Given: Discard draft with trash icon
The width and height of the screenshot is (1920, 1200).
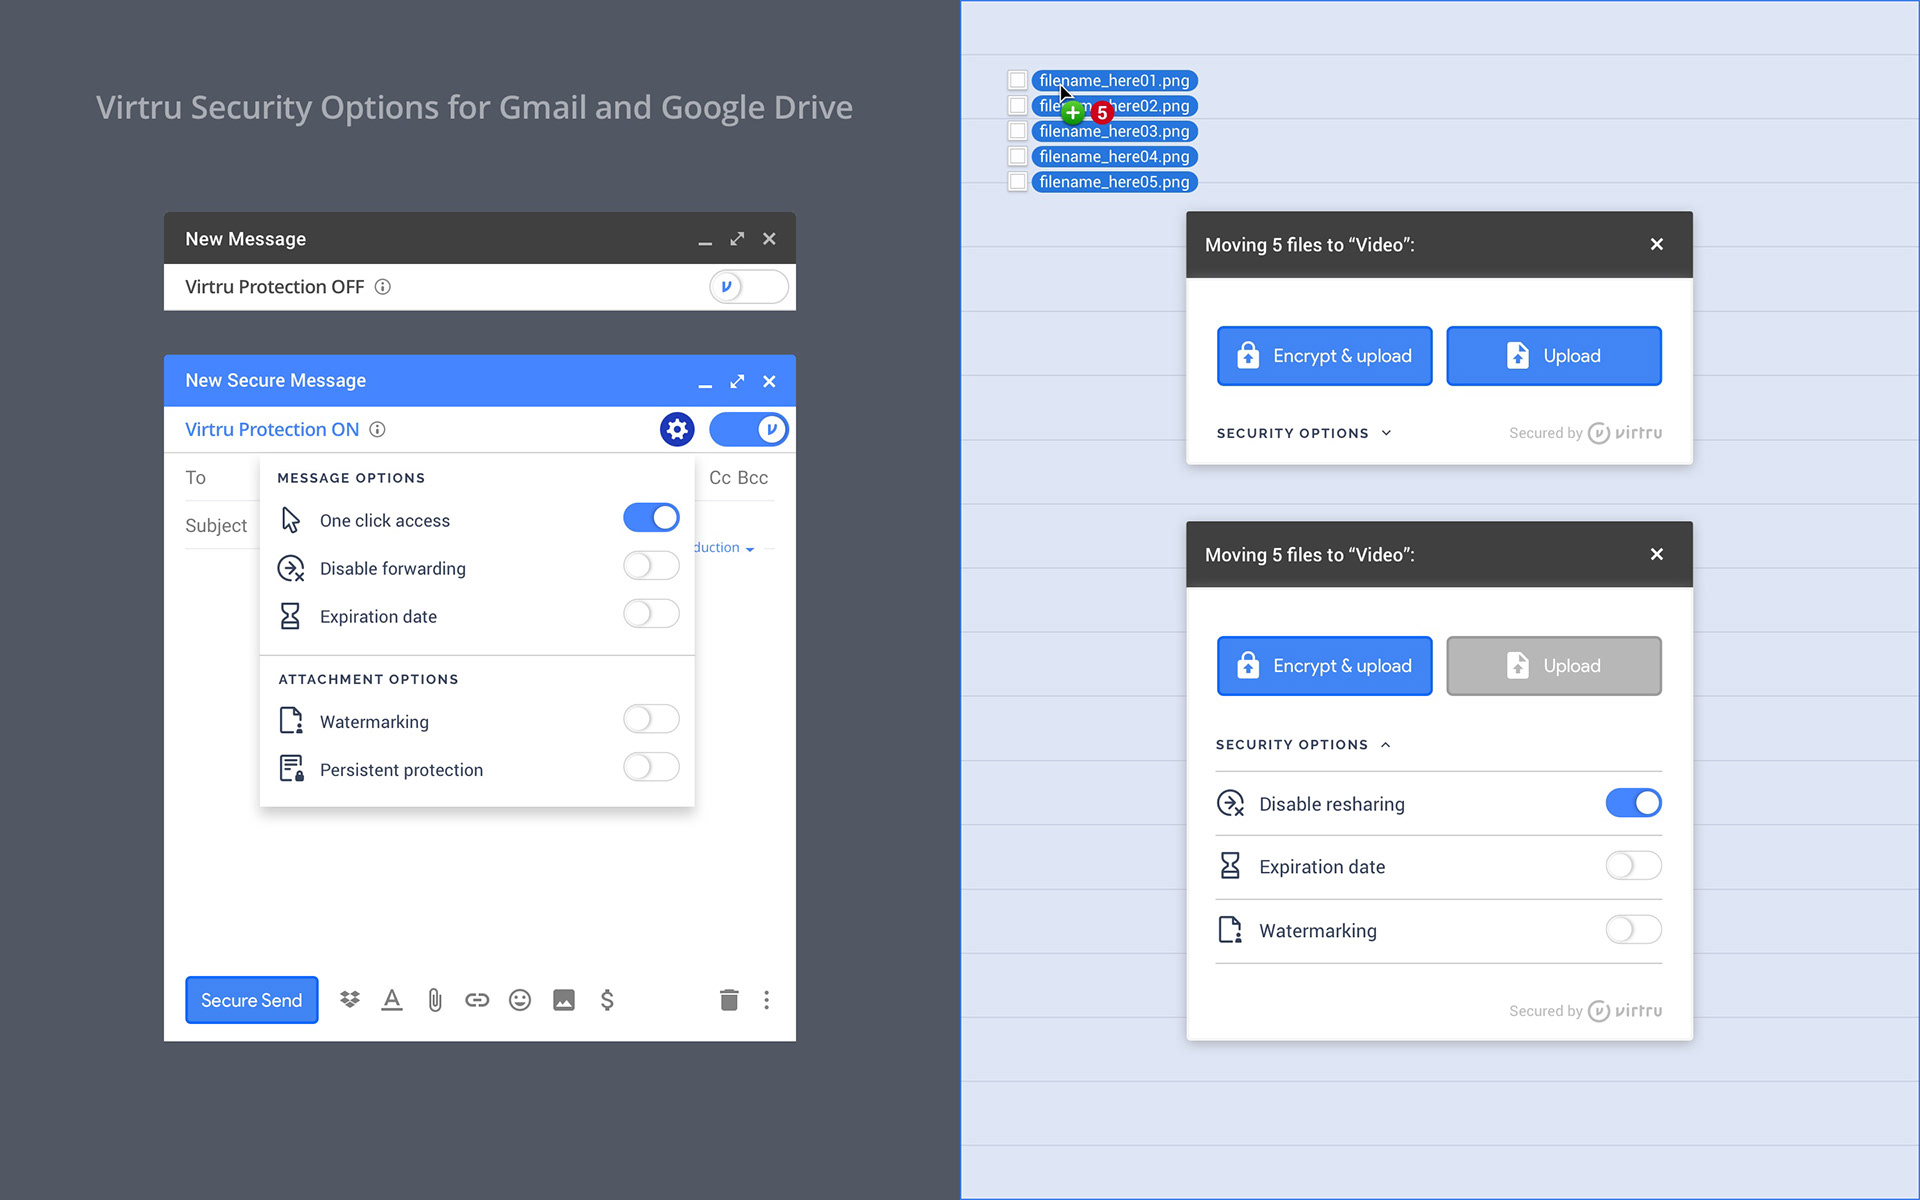Looking at the screenshot, I should pyautogui.click(x=729, y=999).
